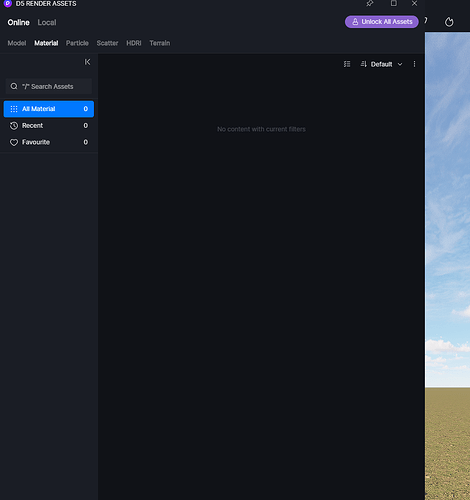Open the HDRI category tab
This screenshot has height=500, width=470.
[134, 43]
